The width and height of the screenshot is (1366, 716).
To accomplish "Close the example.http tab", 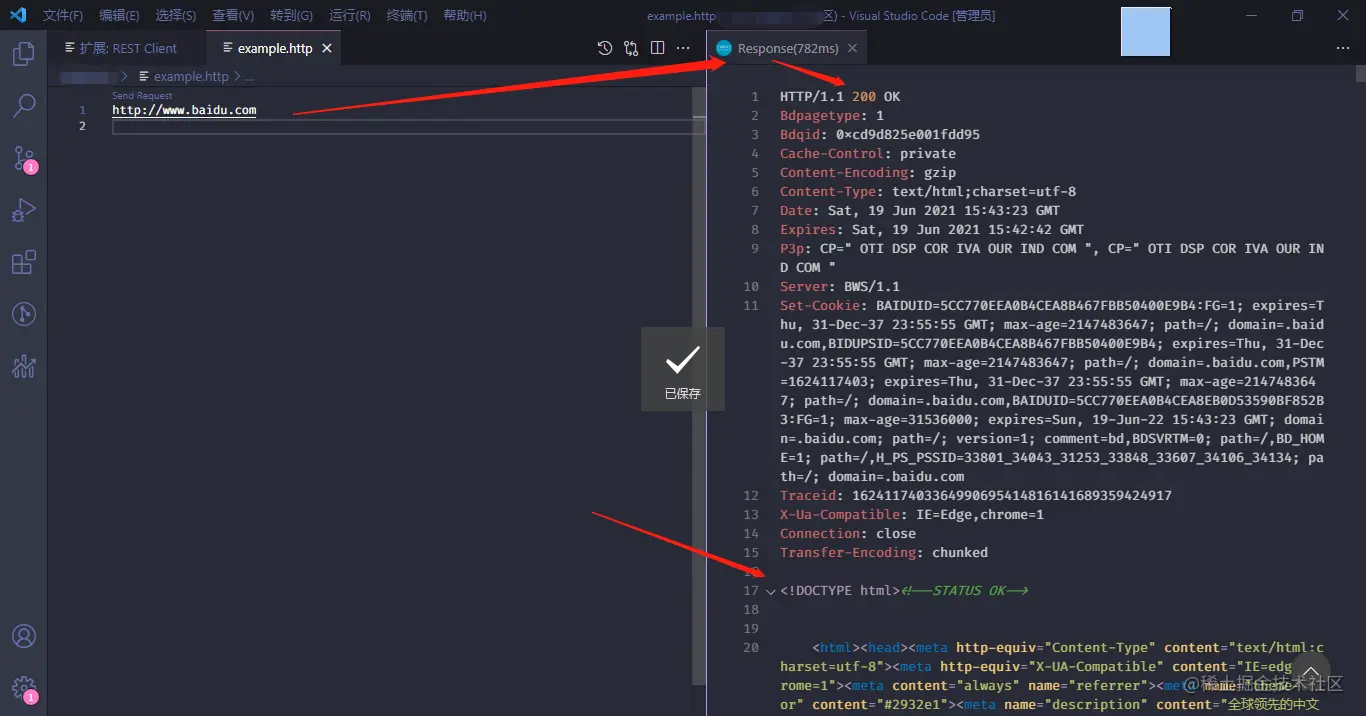I will coord(327,48).
